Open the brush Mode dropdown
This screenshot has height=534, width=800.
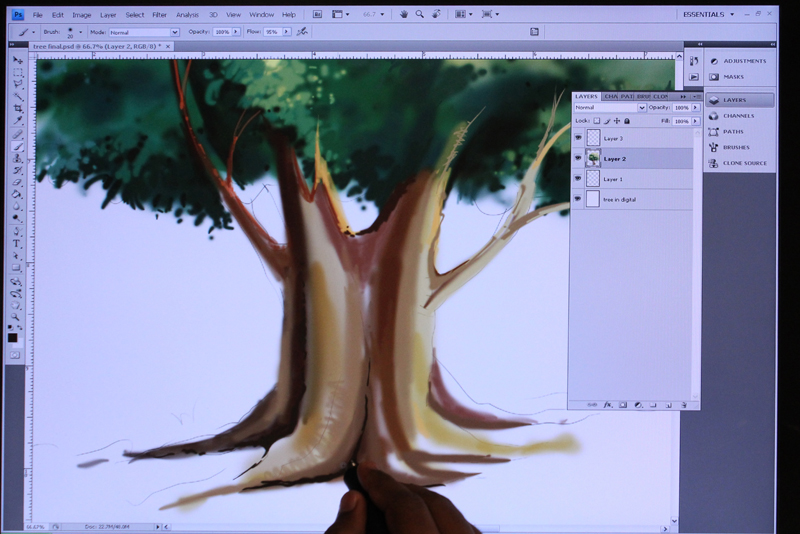[144, 32]
